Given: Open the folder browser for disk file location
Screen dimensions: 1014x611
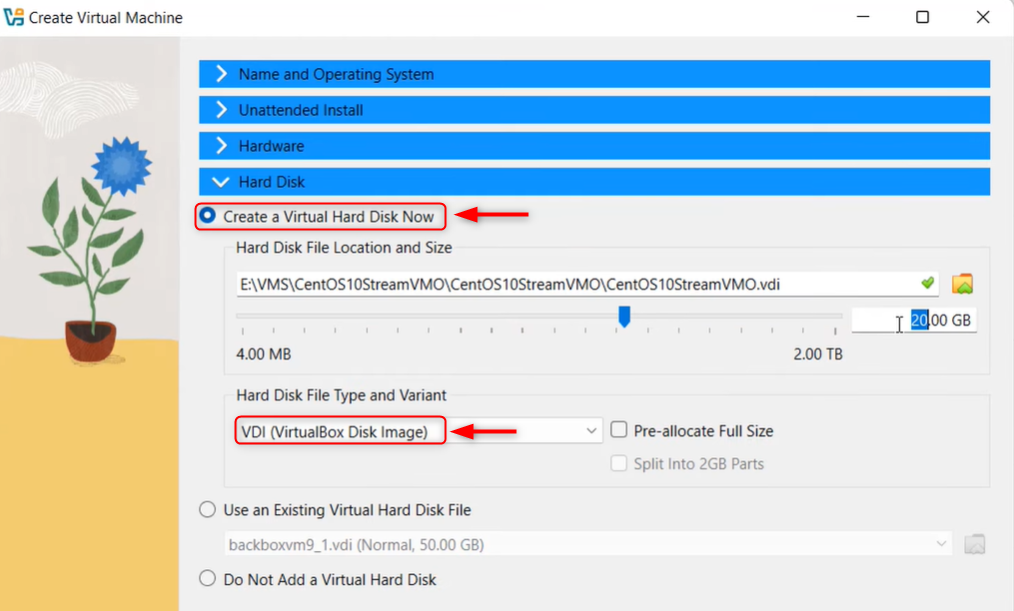Looking at the screenshot, I should 961,284.
